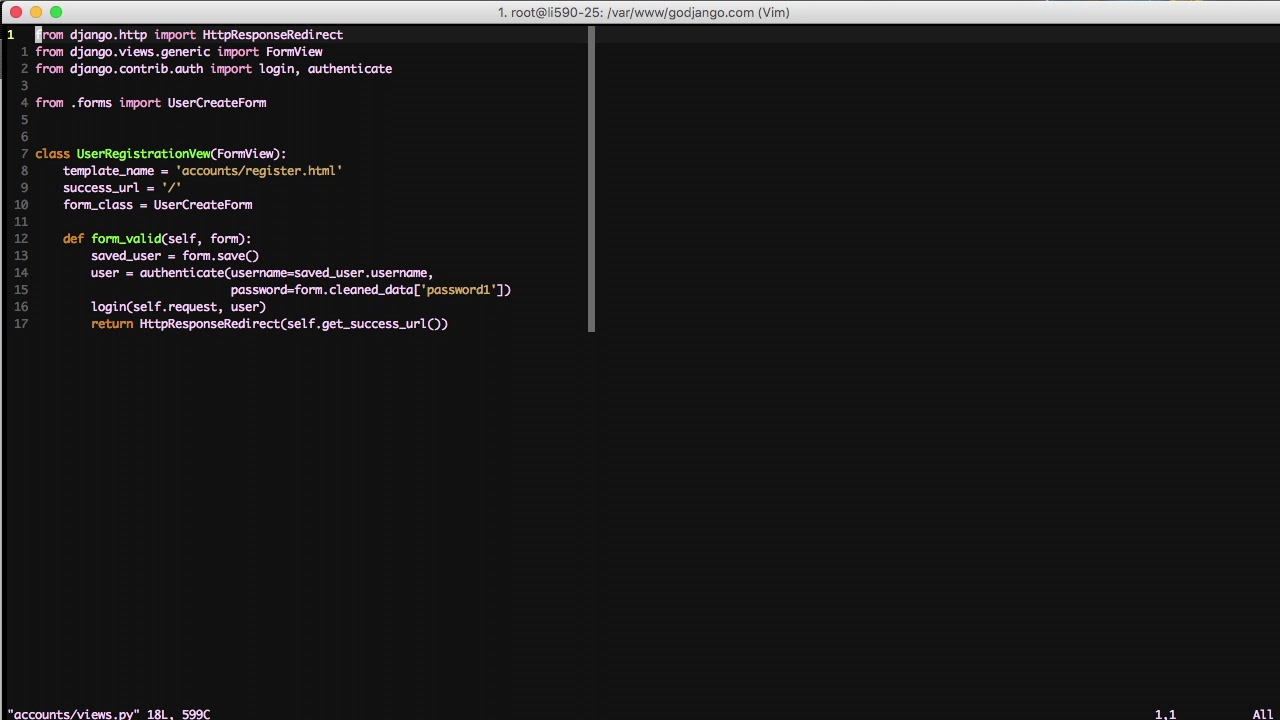Click on 'HttpResponseRedirect' in the first import line
The height and width of the screenshot is (720, 1280).
[272, 35]
